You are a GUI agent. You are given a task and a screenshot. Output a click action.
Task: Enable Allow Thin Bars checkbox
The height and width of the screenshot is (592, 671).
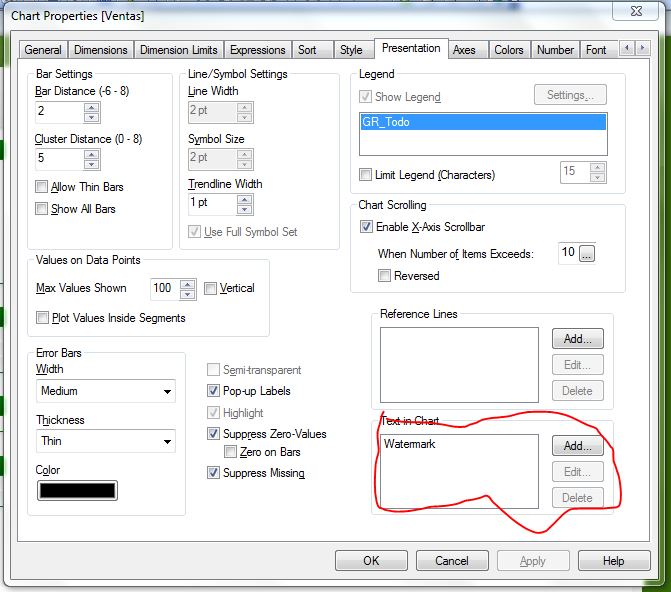coord(41,187)
